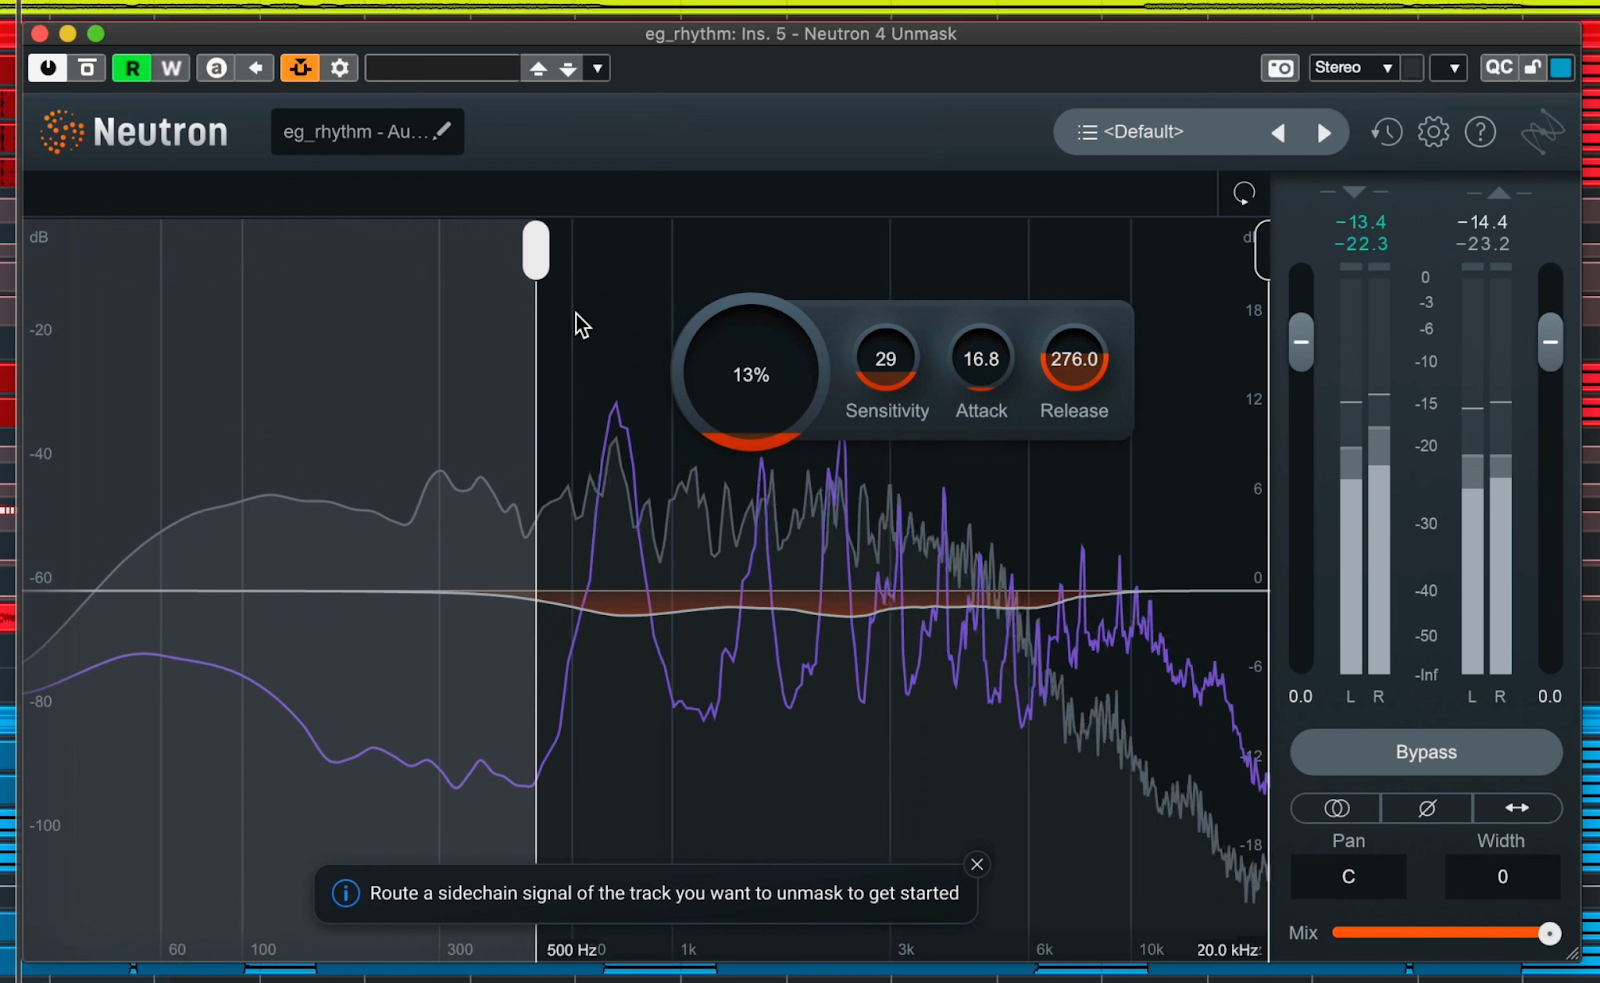This screenshot has height=983, width=1600.
Task: Click output meter up-triangle indicator
Action: [1498, 192]
